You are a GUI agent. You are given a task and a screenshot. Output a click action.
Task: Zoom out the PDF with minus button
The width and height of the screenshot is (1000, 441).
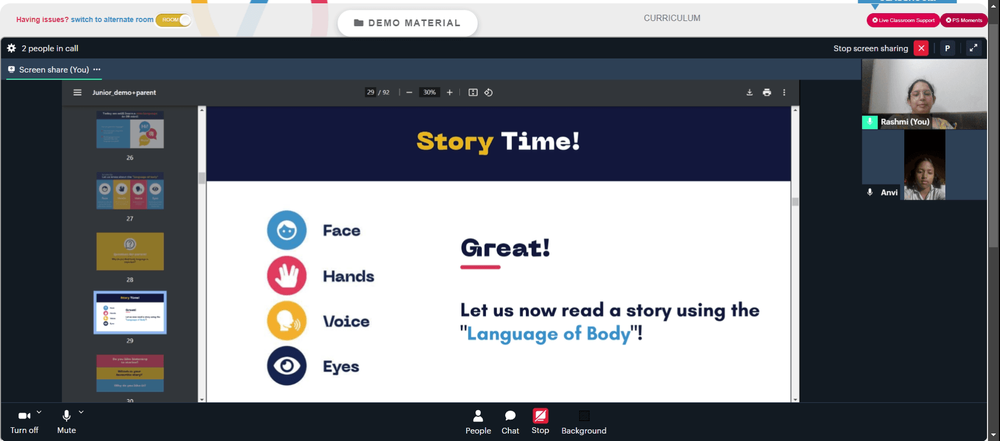tap(409, 93)
